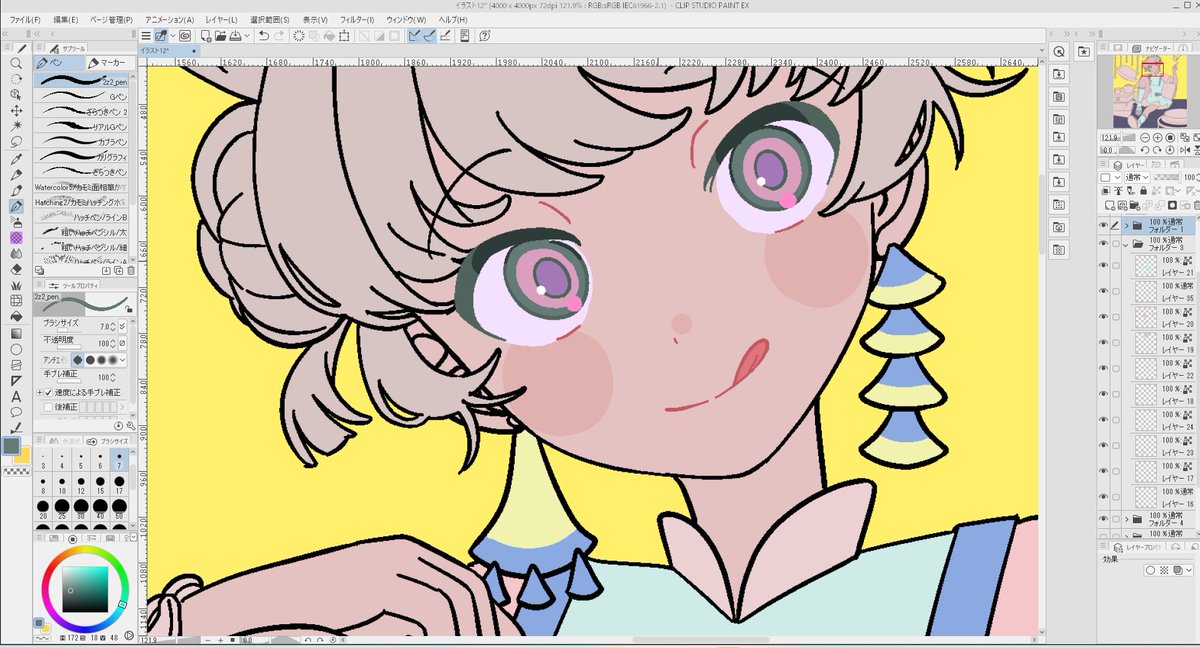
Task: Open the anti-aliasing options dropdown arrow
Action: [122, 359]
